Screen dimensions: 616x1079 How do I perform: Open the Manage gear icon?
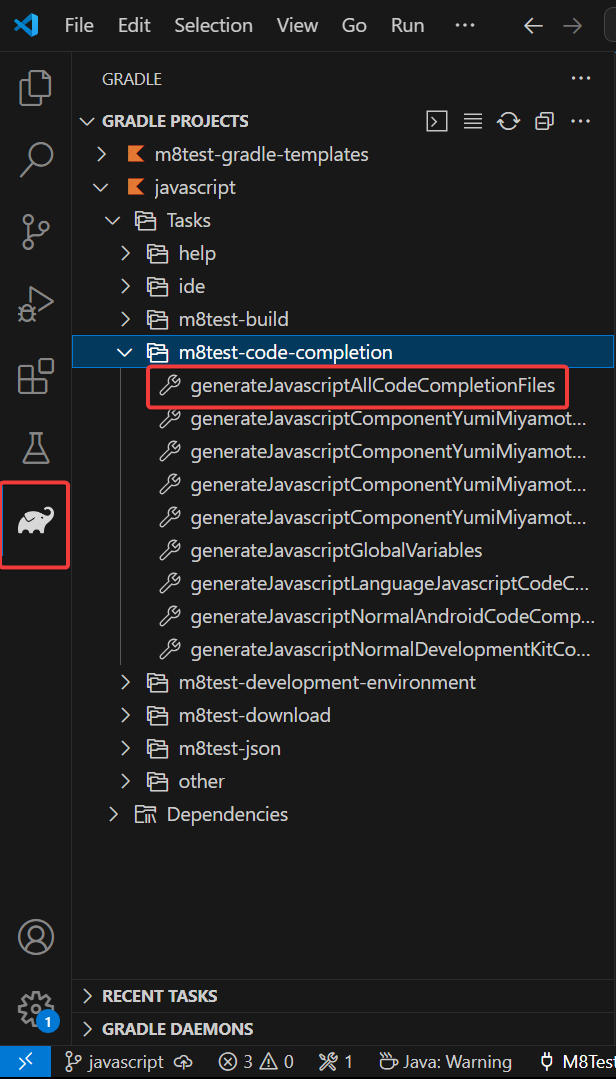click(36, 1006)
